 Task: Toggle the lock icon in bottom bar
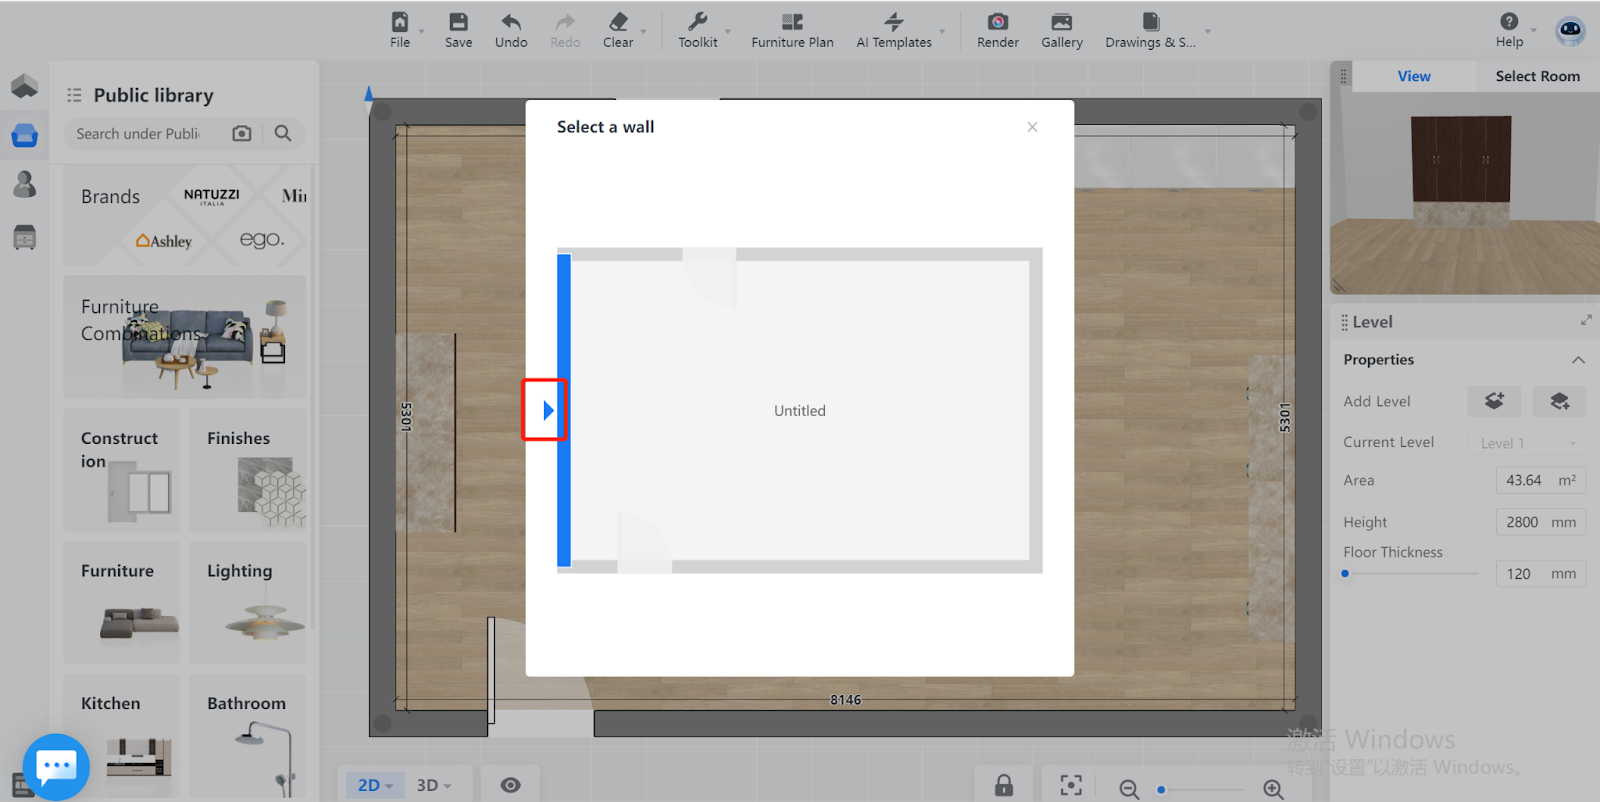(1004, 785)
